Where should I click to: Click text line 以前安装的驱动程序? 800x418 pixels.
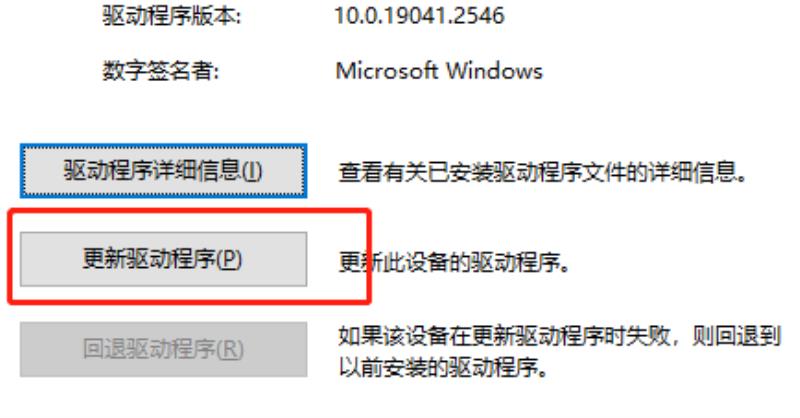pos(444,367)
